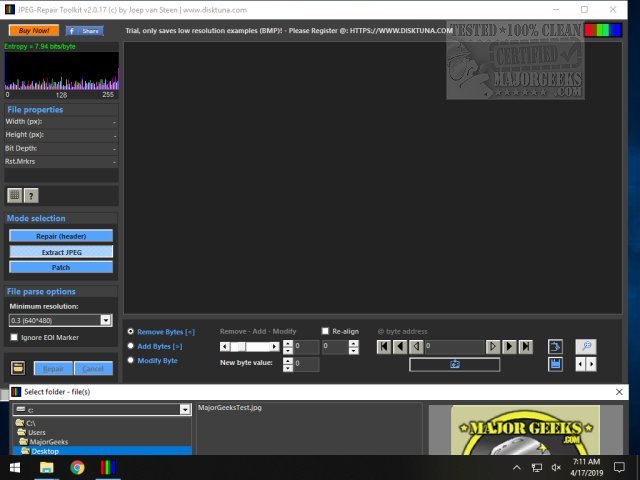Open File Explorer from the taskbar

coord(47,467)
